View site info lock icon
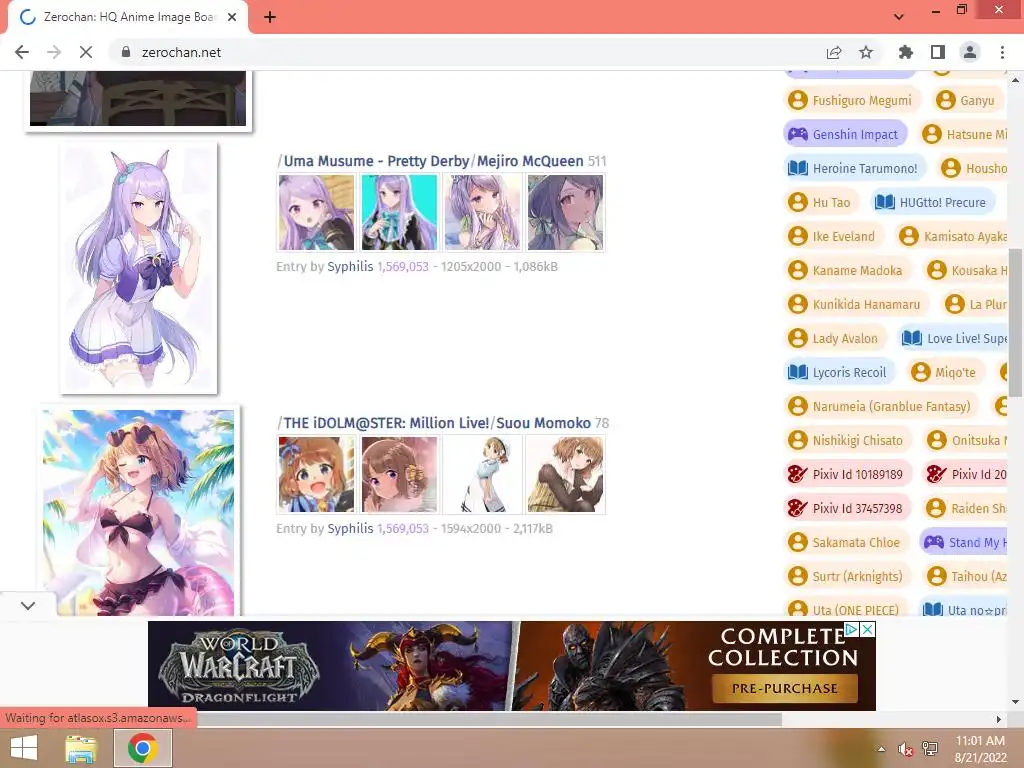The height and width of the screenshot is (768, 1024). coord(126,52)
